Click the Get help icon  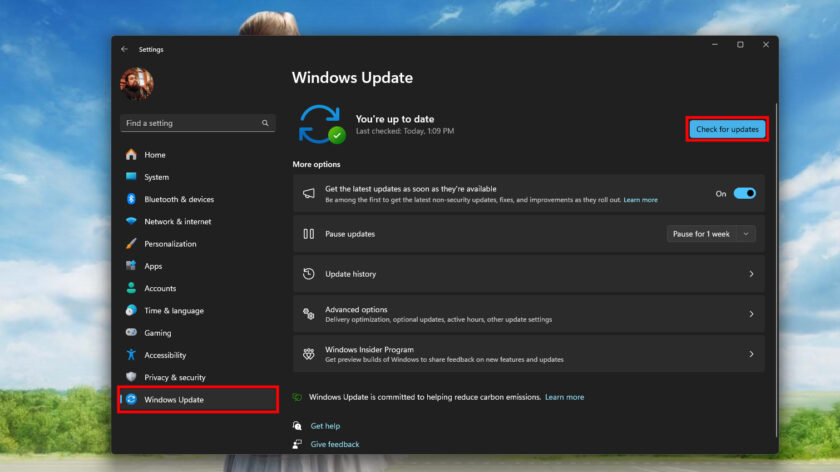pos(297,426)
